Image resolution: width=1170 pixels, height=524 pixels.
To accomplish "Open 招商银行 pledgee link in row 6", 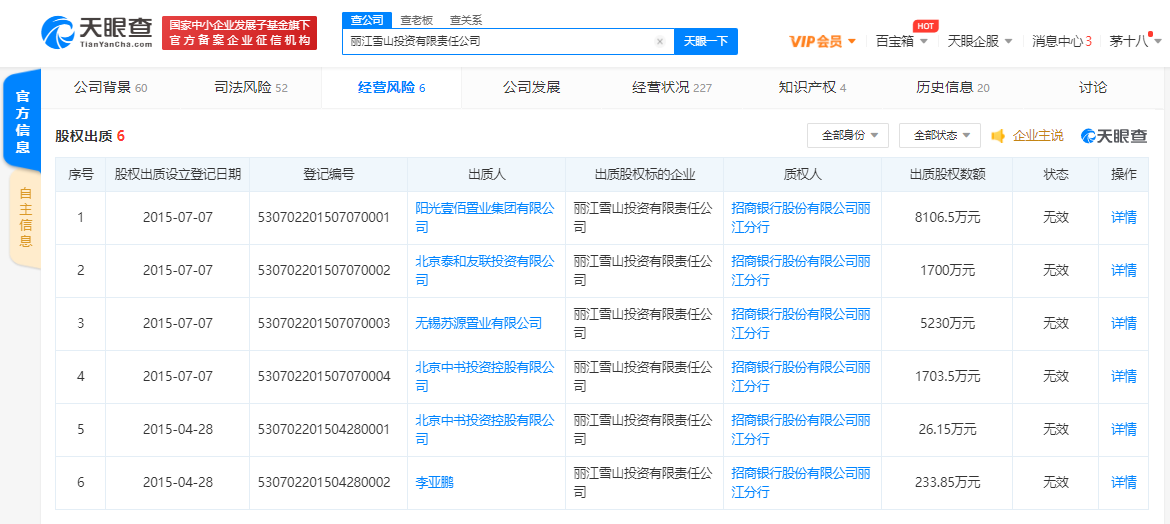I will coord(801,482).
